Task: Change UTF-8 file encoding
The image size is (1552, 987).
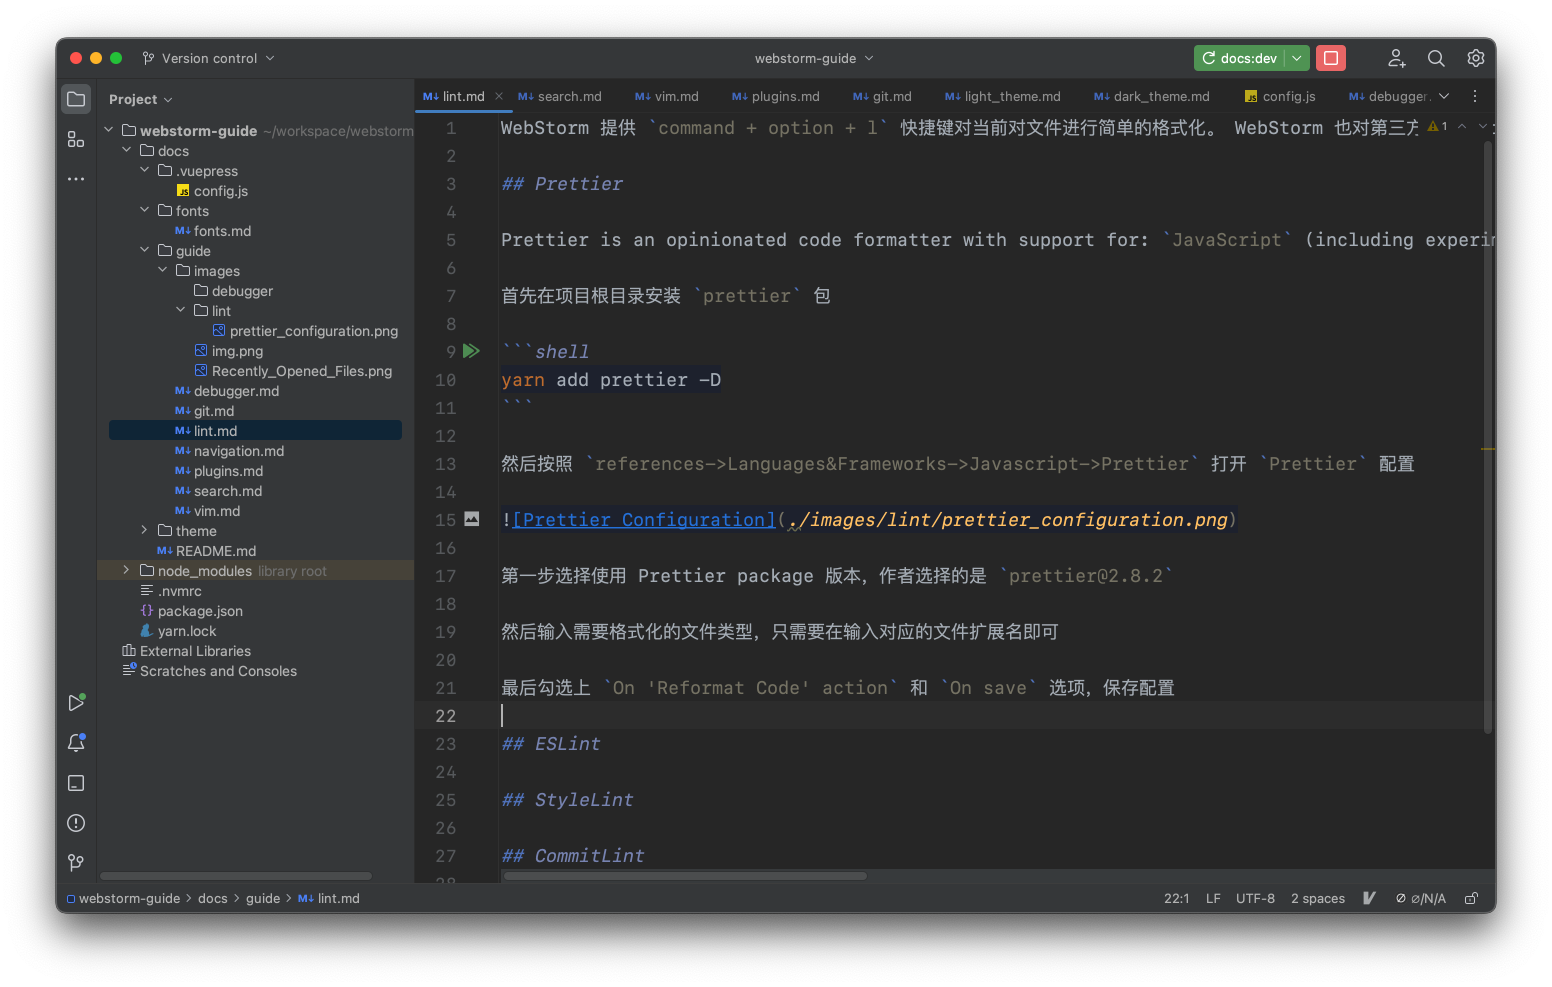Action: coord(1255,898)
